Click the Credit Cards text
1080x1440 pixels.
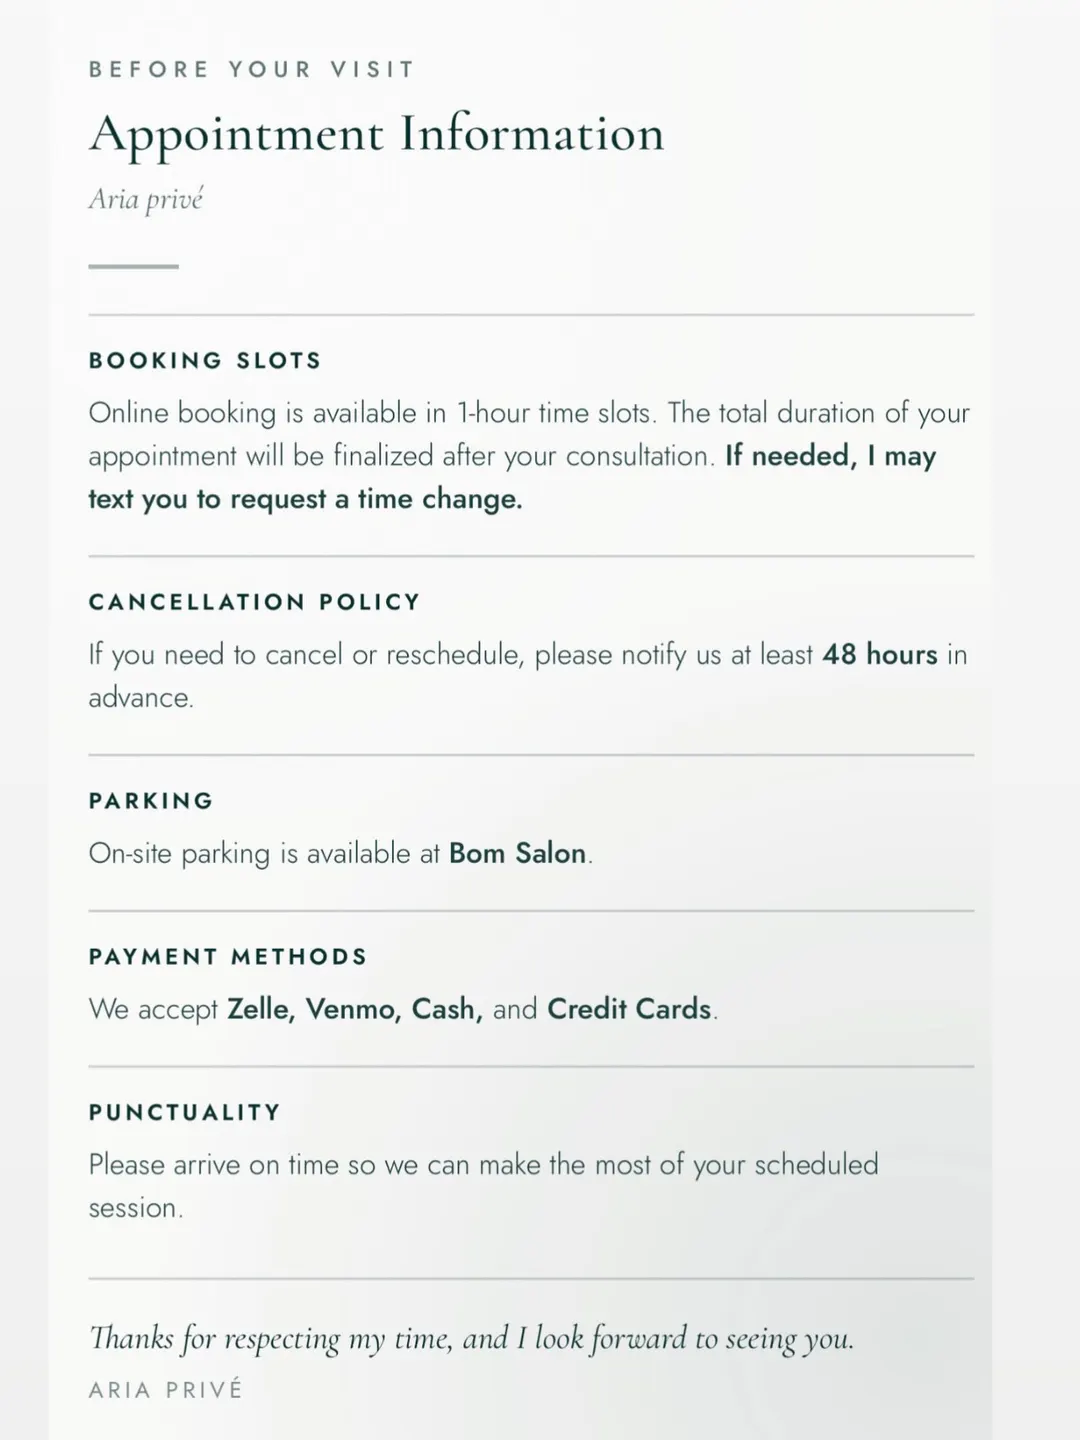click(629, 1009)
